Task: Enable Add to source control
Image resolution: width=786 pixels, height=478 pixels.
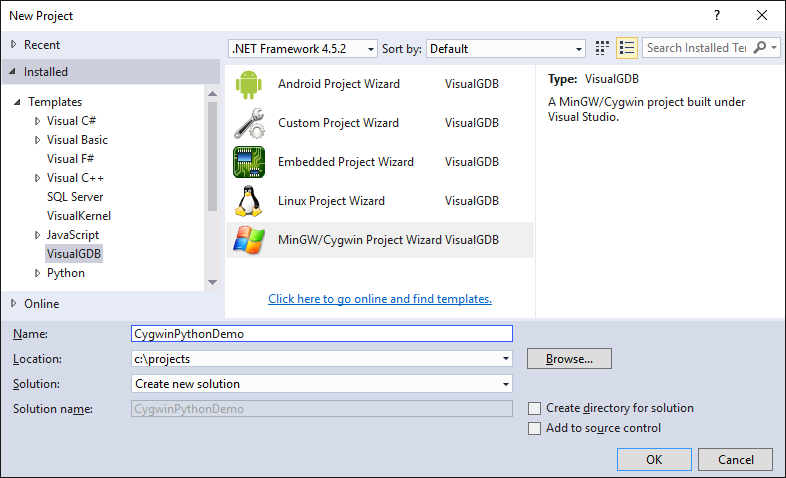Action: click(534, 428)
